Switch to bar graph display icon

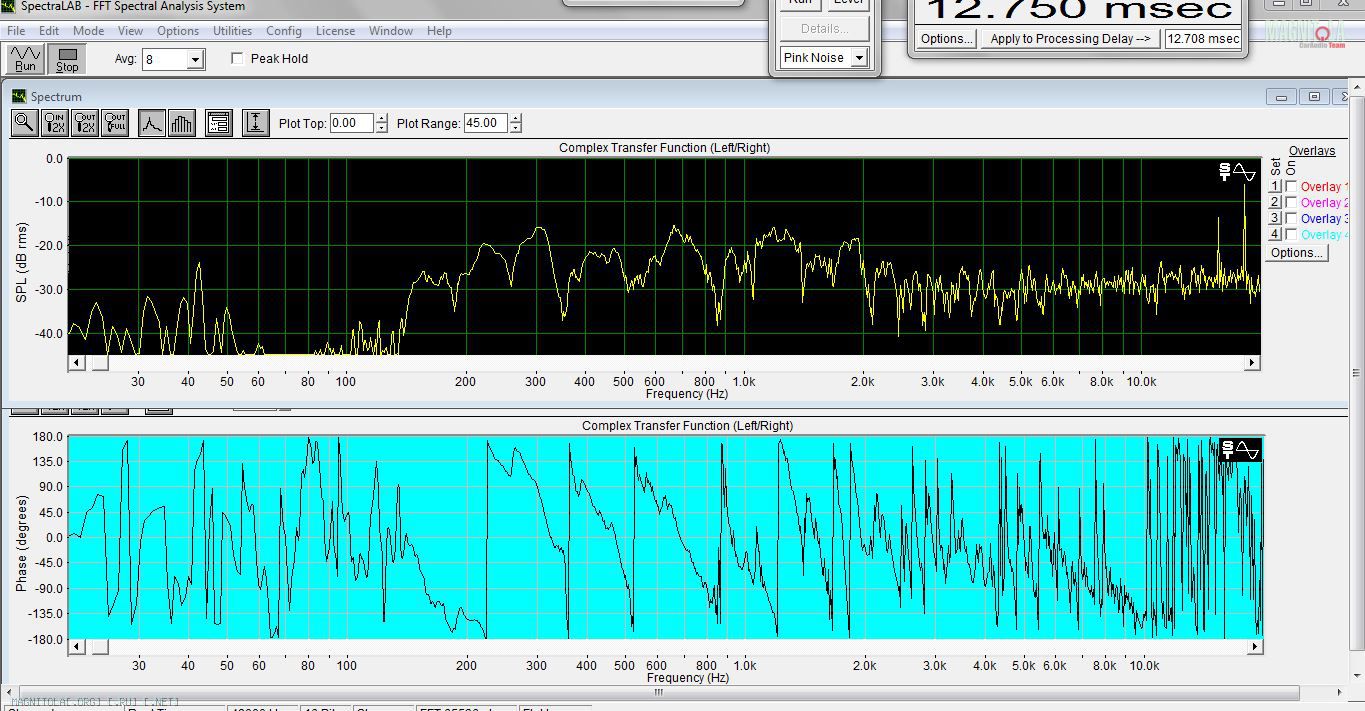tap(182, 123)
